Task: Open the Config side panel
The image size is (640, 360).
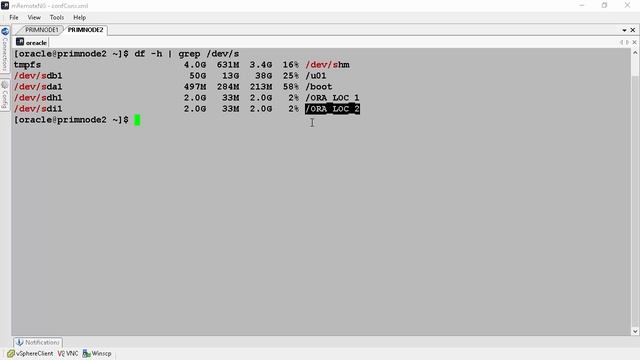Action: point(5,95)
